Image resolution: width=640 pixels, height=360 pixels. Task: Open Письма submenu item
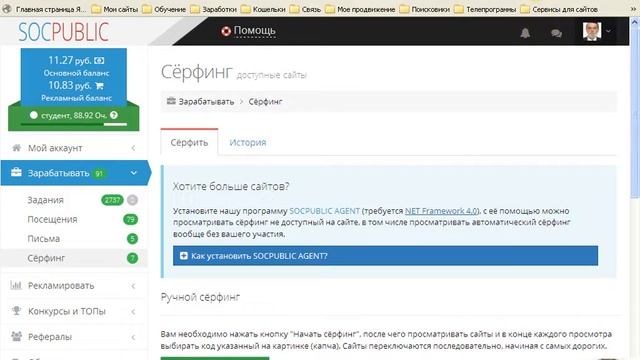coord(44,238)
